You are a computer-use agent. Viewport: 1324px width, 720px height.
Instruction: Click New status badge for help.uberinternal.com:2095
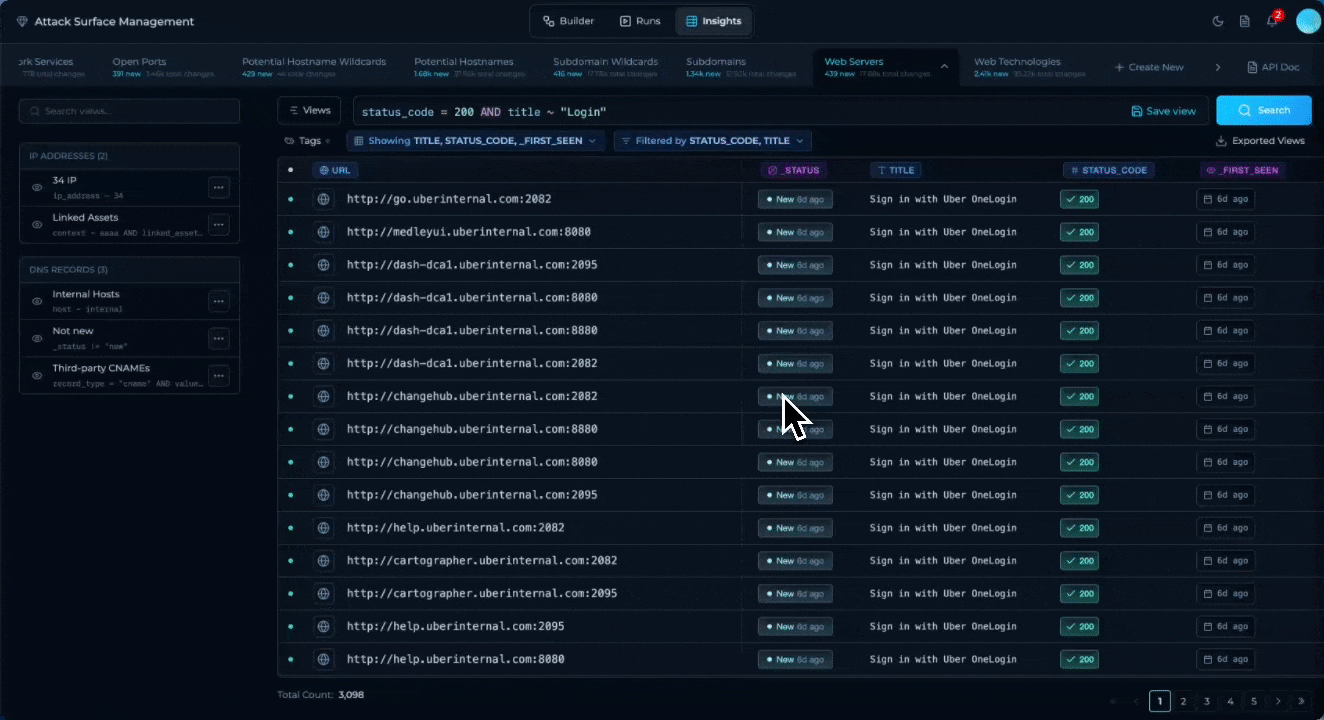[x=795, y=626]
